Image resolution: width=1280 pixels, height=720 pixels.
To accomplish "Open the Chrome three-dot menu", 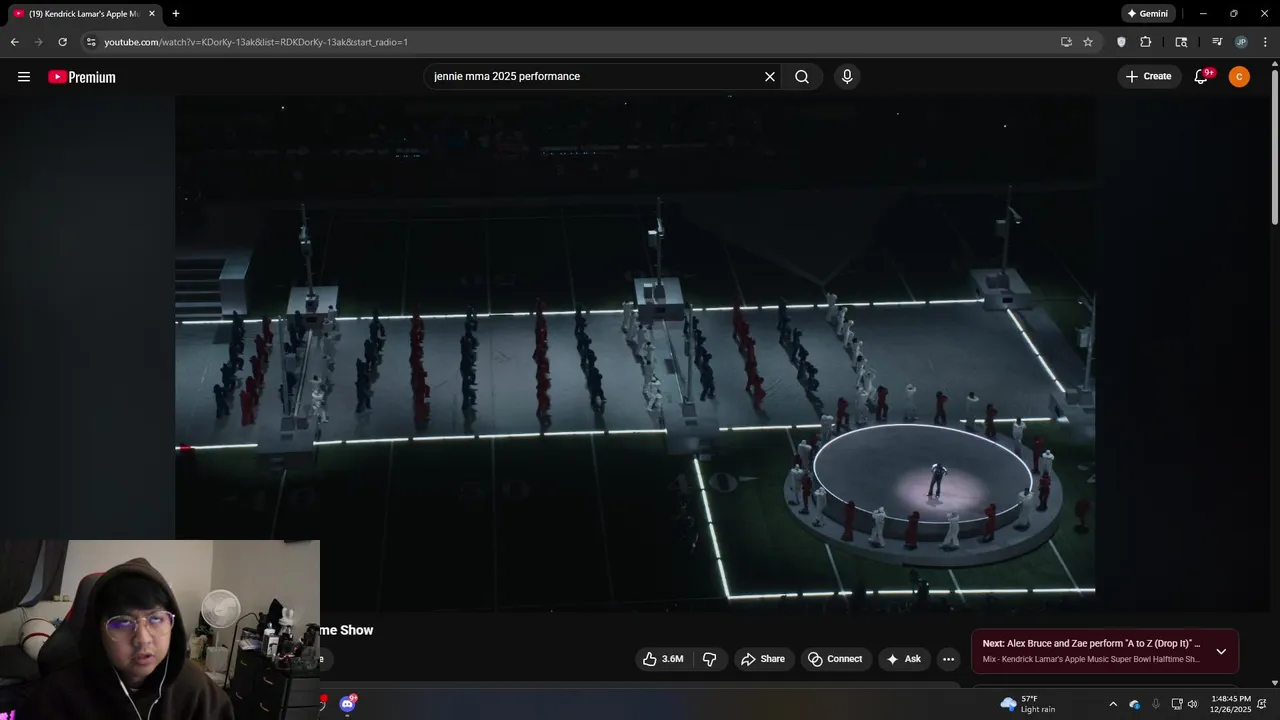I will pos(1266,42).
